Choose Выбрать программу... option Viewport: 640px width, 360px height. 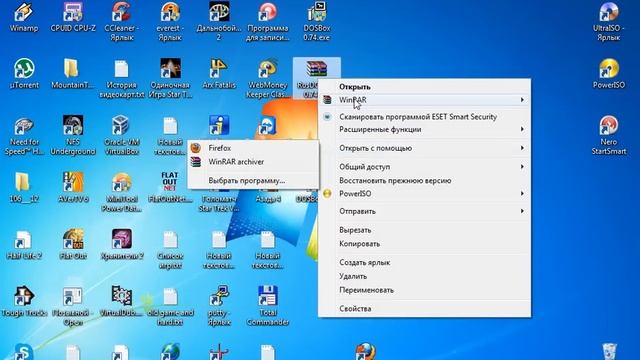click(253, 180)
